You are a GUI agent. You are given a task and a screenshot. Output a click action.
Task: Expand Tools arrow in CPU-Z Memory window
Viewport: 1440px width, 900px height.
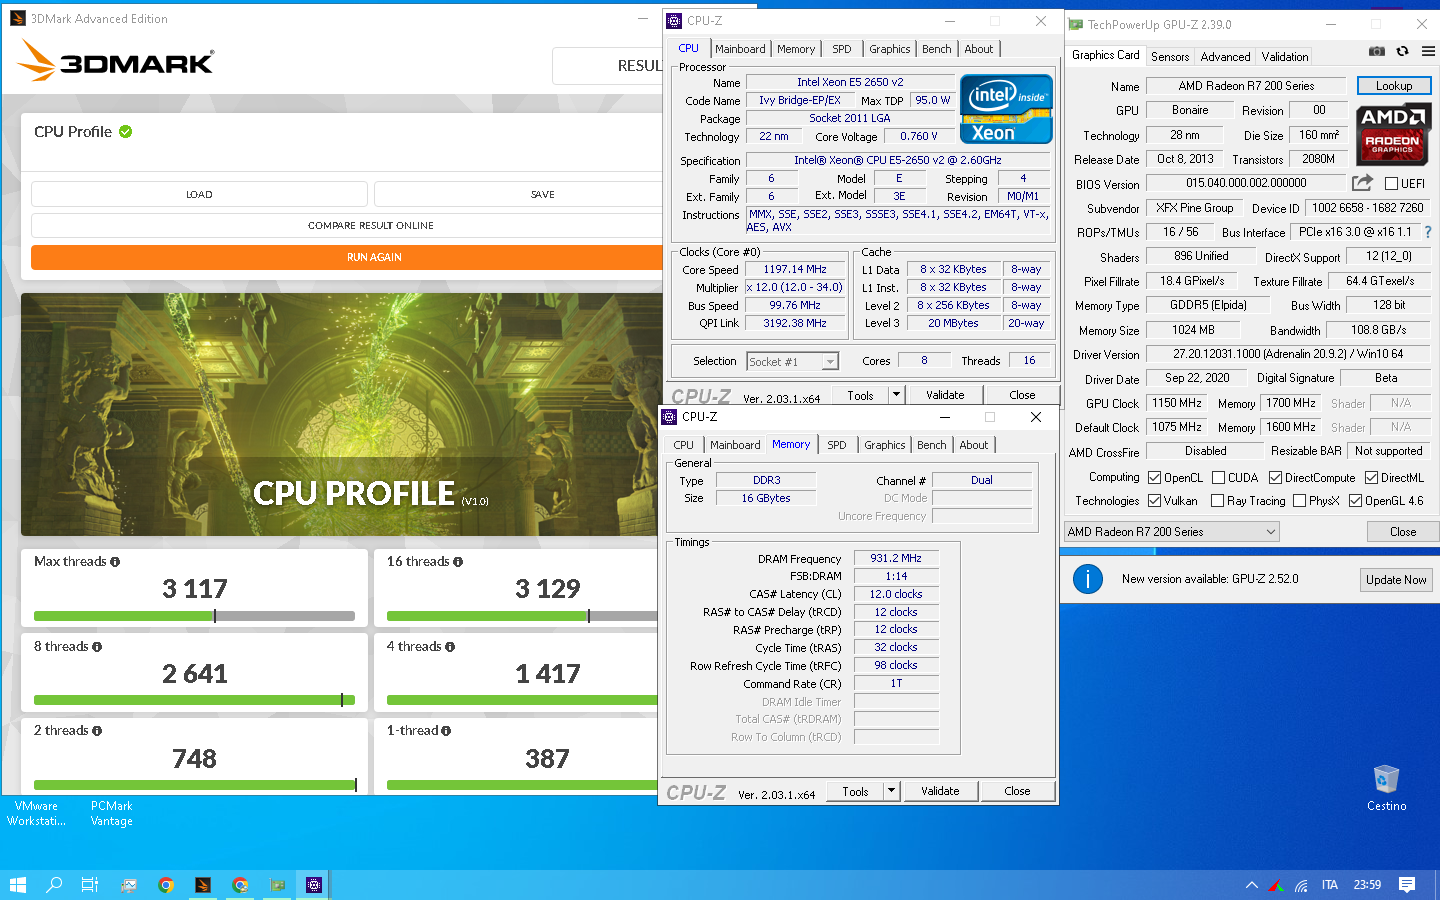[891, 791]
